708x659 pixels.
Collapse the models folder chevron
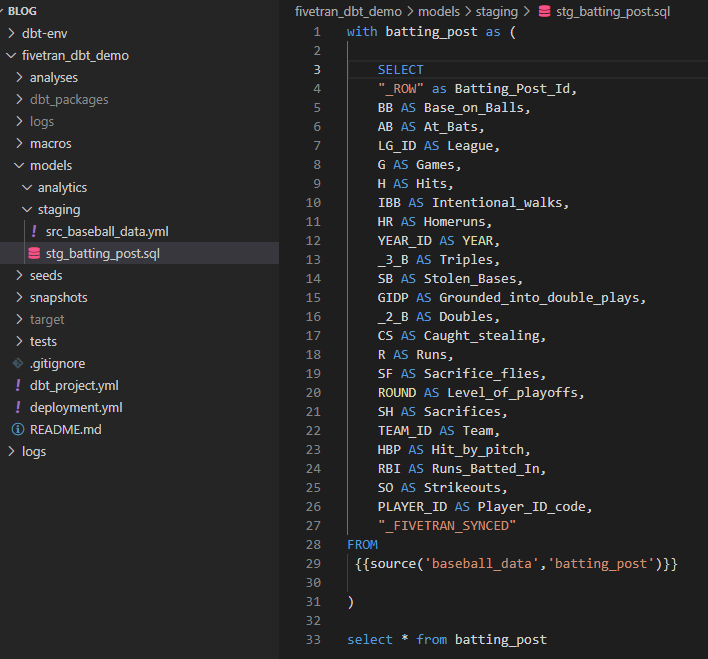point(19,165)
